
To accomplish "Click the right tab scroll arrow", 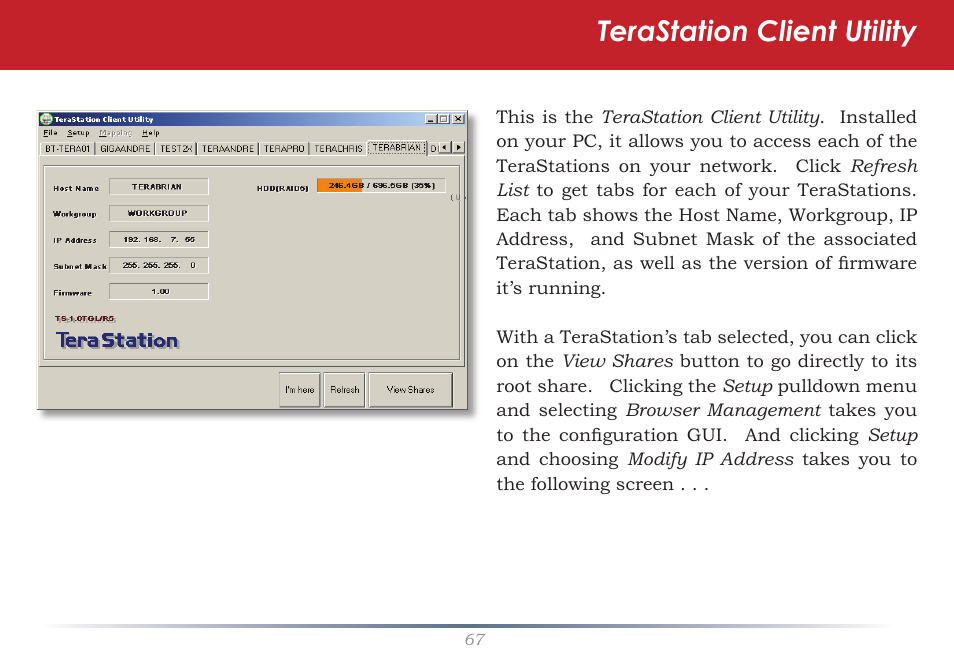I will click(x=458, y=147).
